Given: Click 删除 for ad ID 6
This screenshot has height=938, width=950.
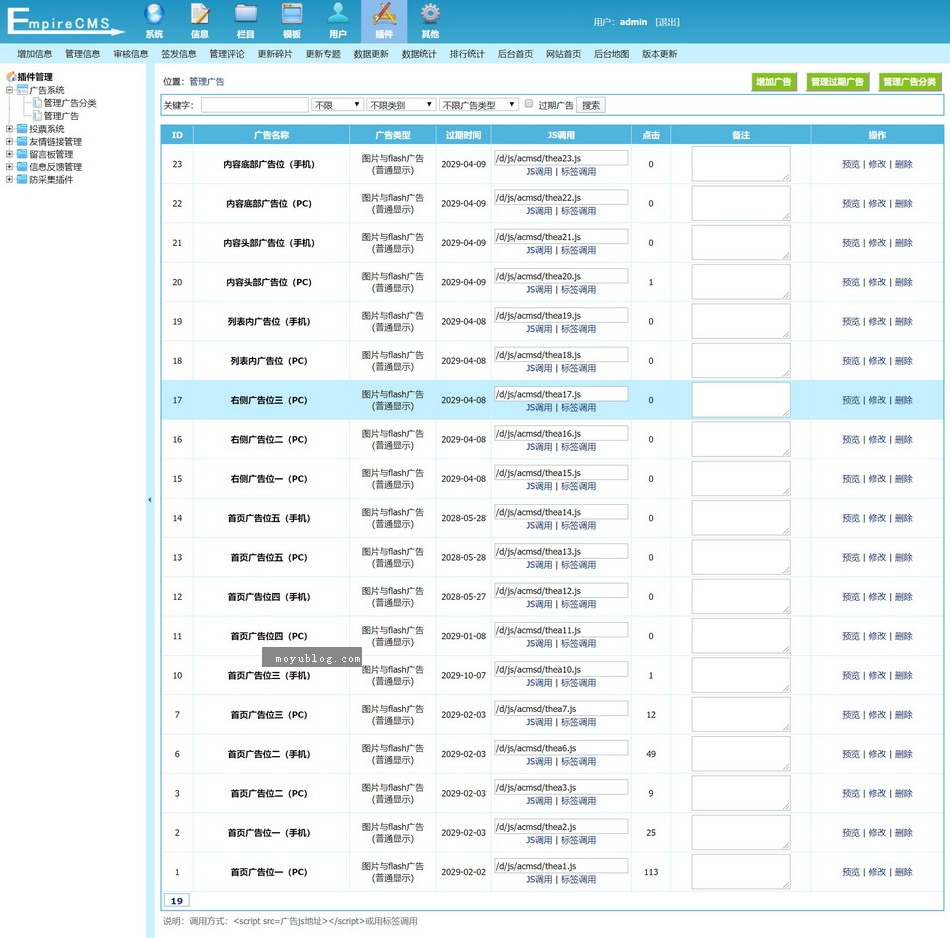Looking at the screenshot, I should pyautogui.click(x=903, y=754).
